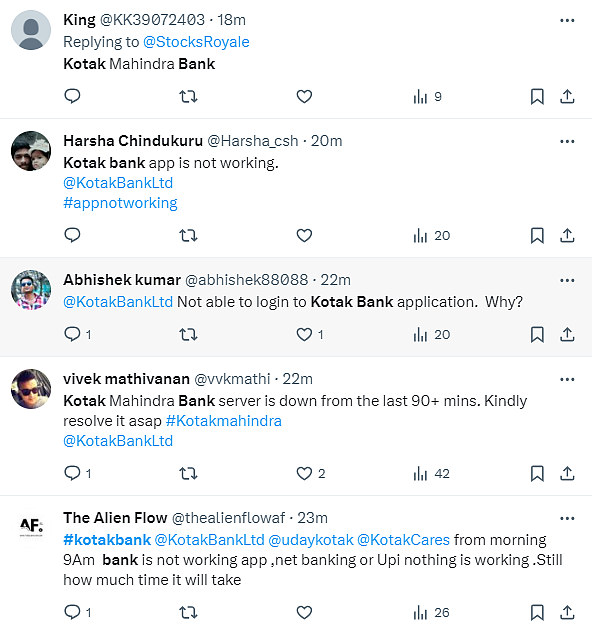Viewport: 592px width, 630px height.
Task: Like Abhishek kumar's tweet
Action: point(304,334)
